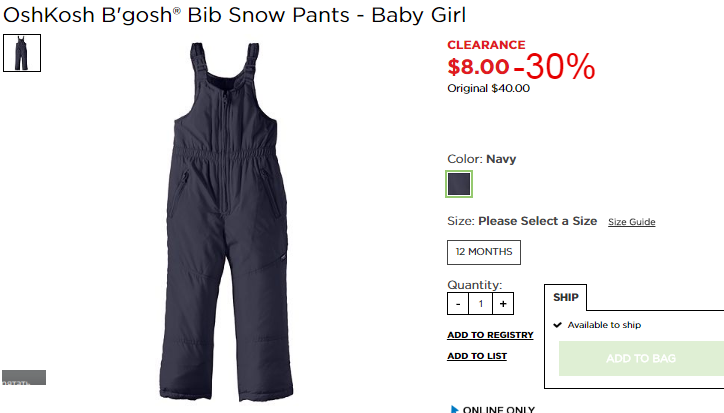
Task: Select the 12 MONTHS size option
Action: (x=483, y=252)
